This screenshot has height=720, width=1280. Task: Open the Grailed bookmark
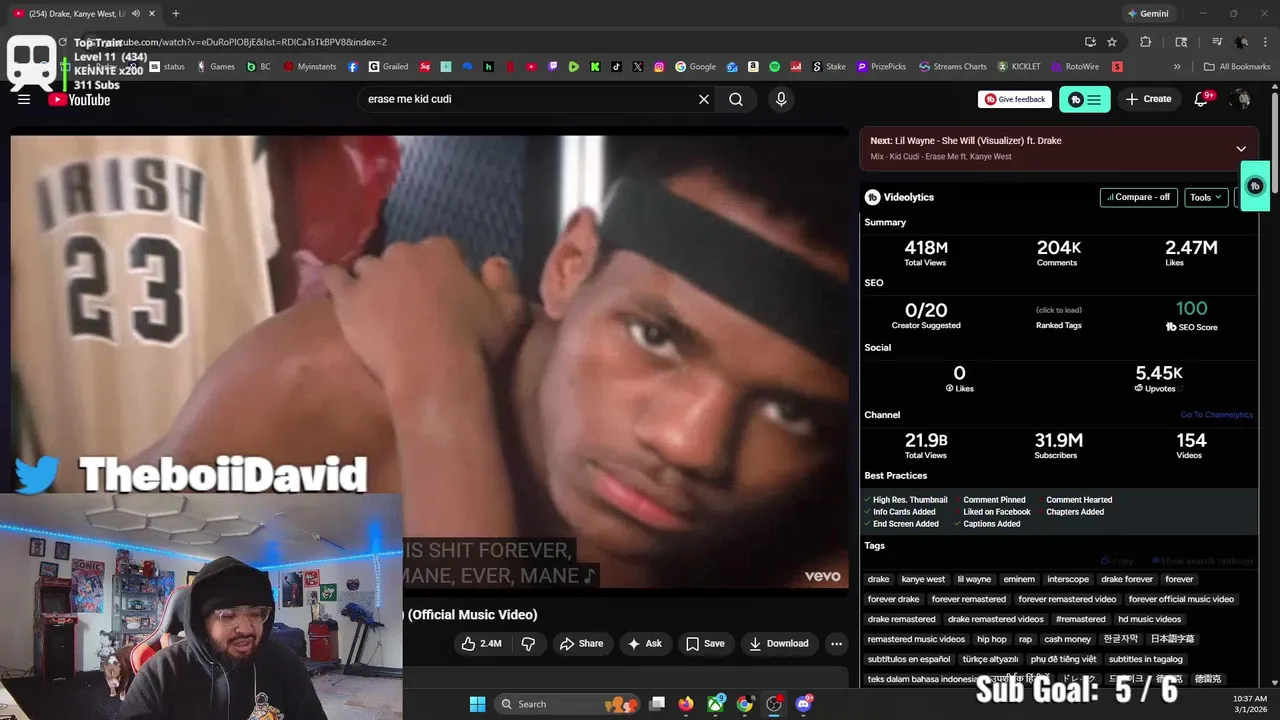click(x=388, y=67)
